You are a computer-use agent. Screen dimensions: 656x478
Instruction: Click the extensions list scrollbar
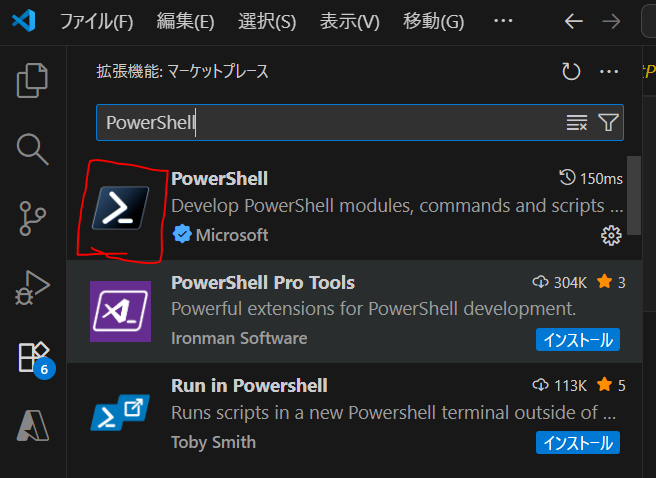pyautogui.click(x=633, y=200)
